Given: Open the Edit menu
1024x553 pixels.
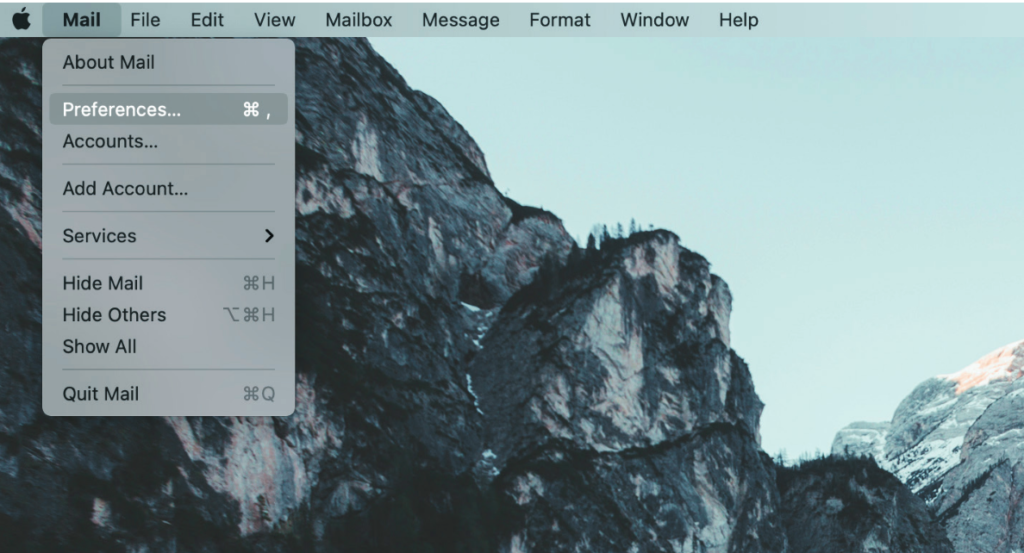Looking at the screenshot, I should (x=207, y=20).
